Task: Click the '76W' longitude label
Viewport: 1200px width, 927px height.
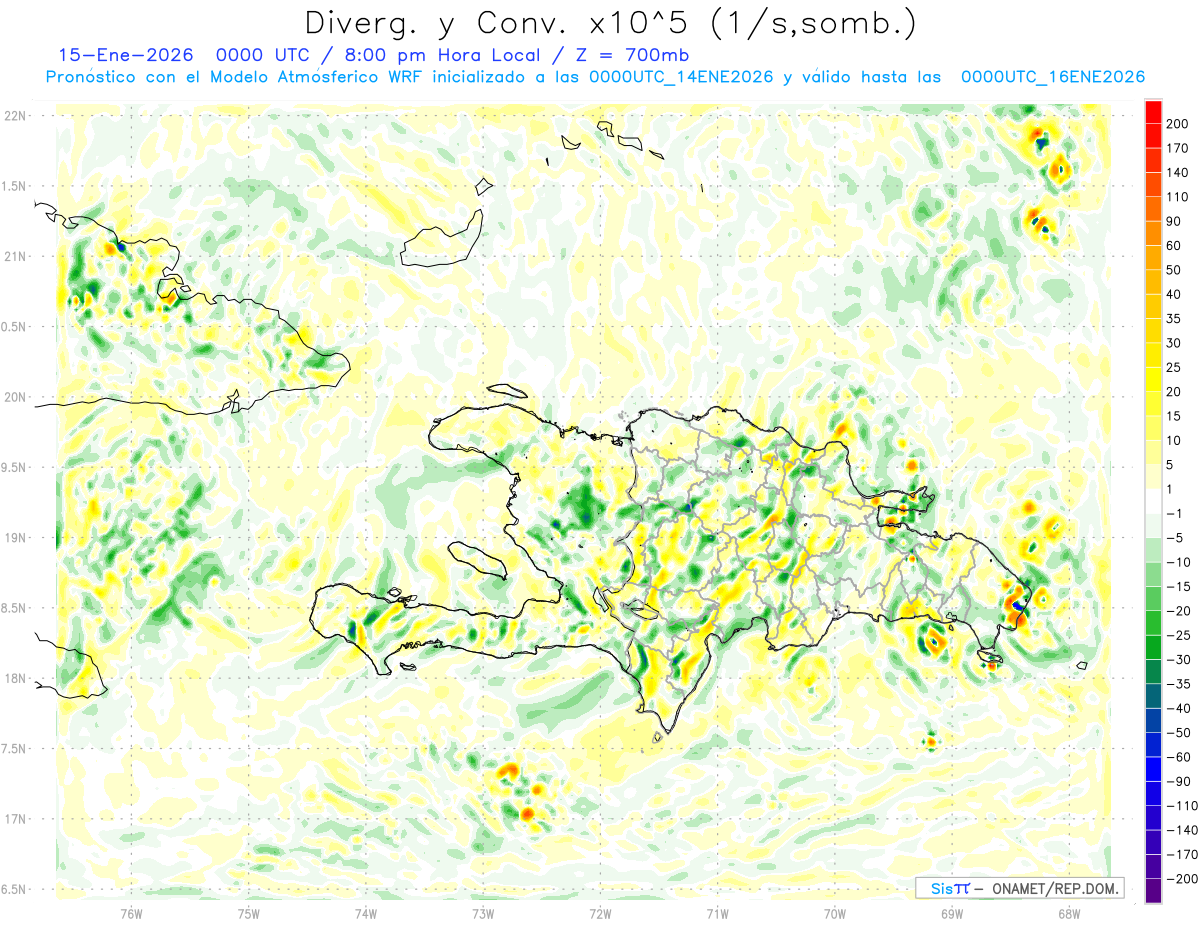Action: (131, 913)
